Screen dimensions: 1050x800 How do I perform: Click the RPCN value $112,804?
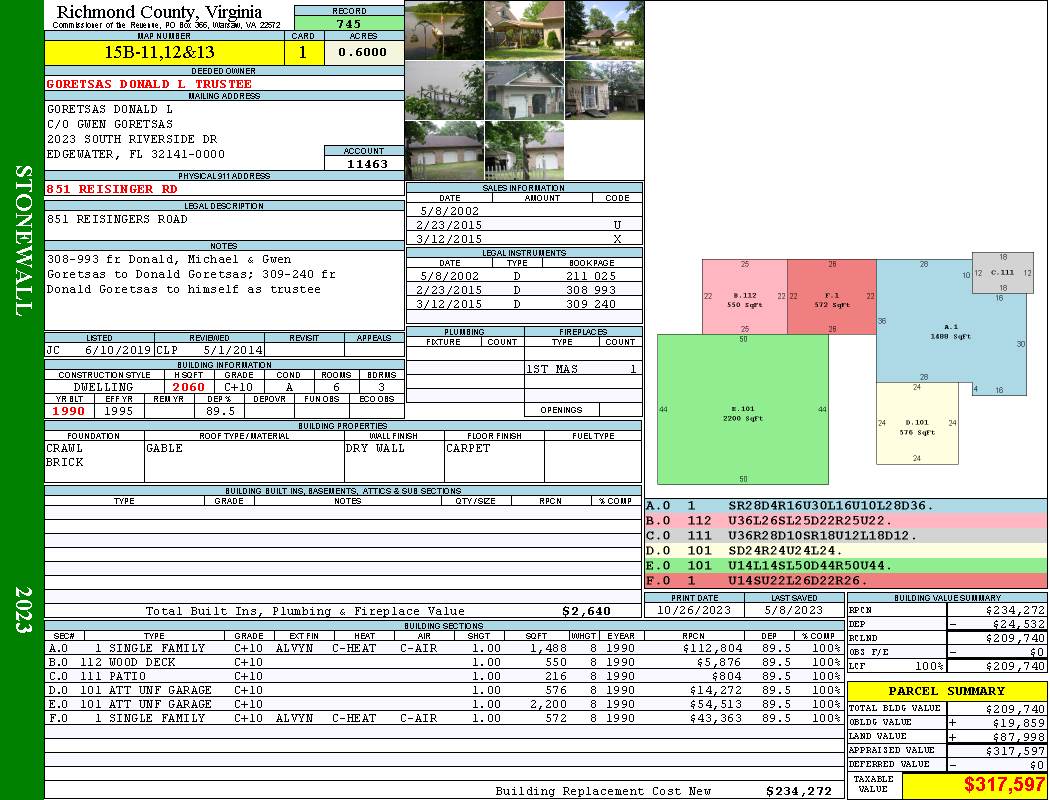(x=712, y=648)
